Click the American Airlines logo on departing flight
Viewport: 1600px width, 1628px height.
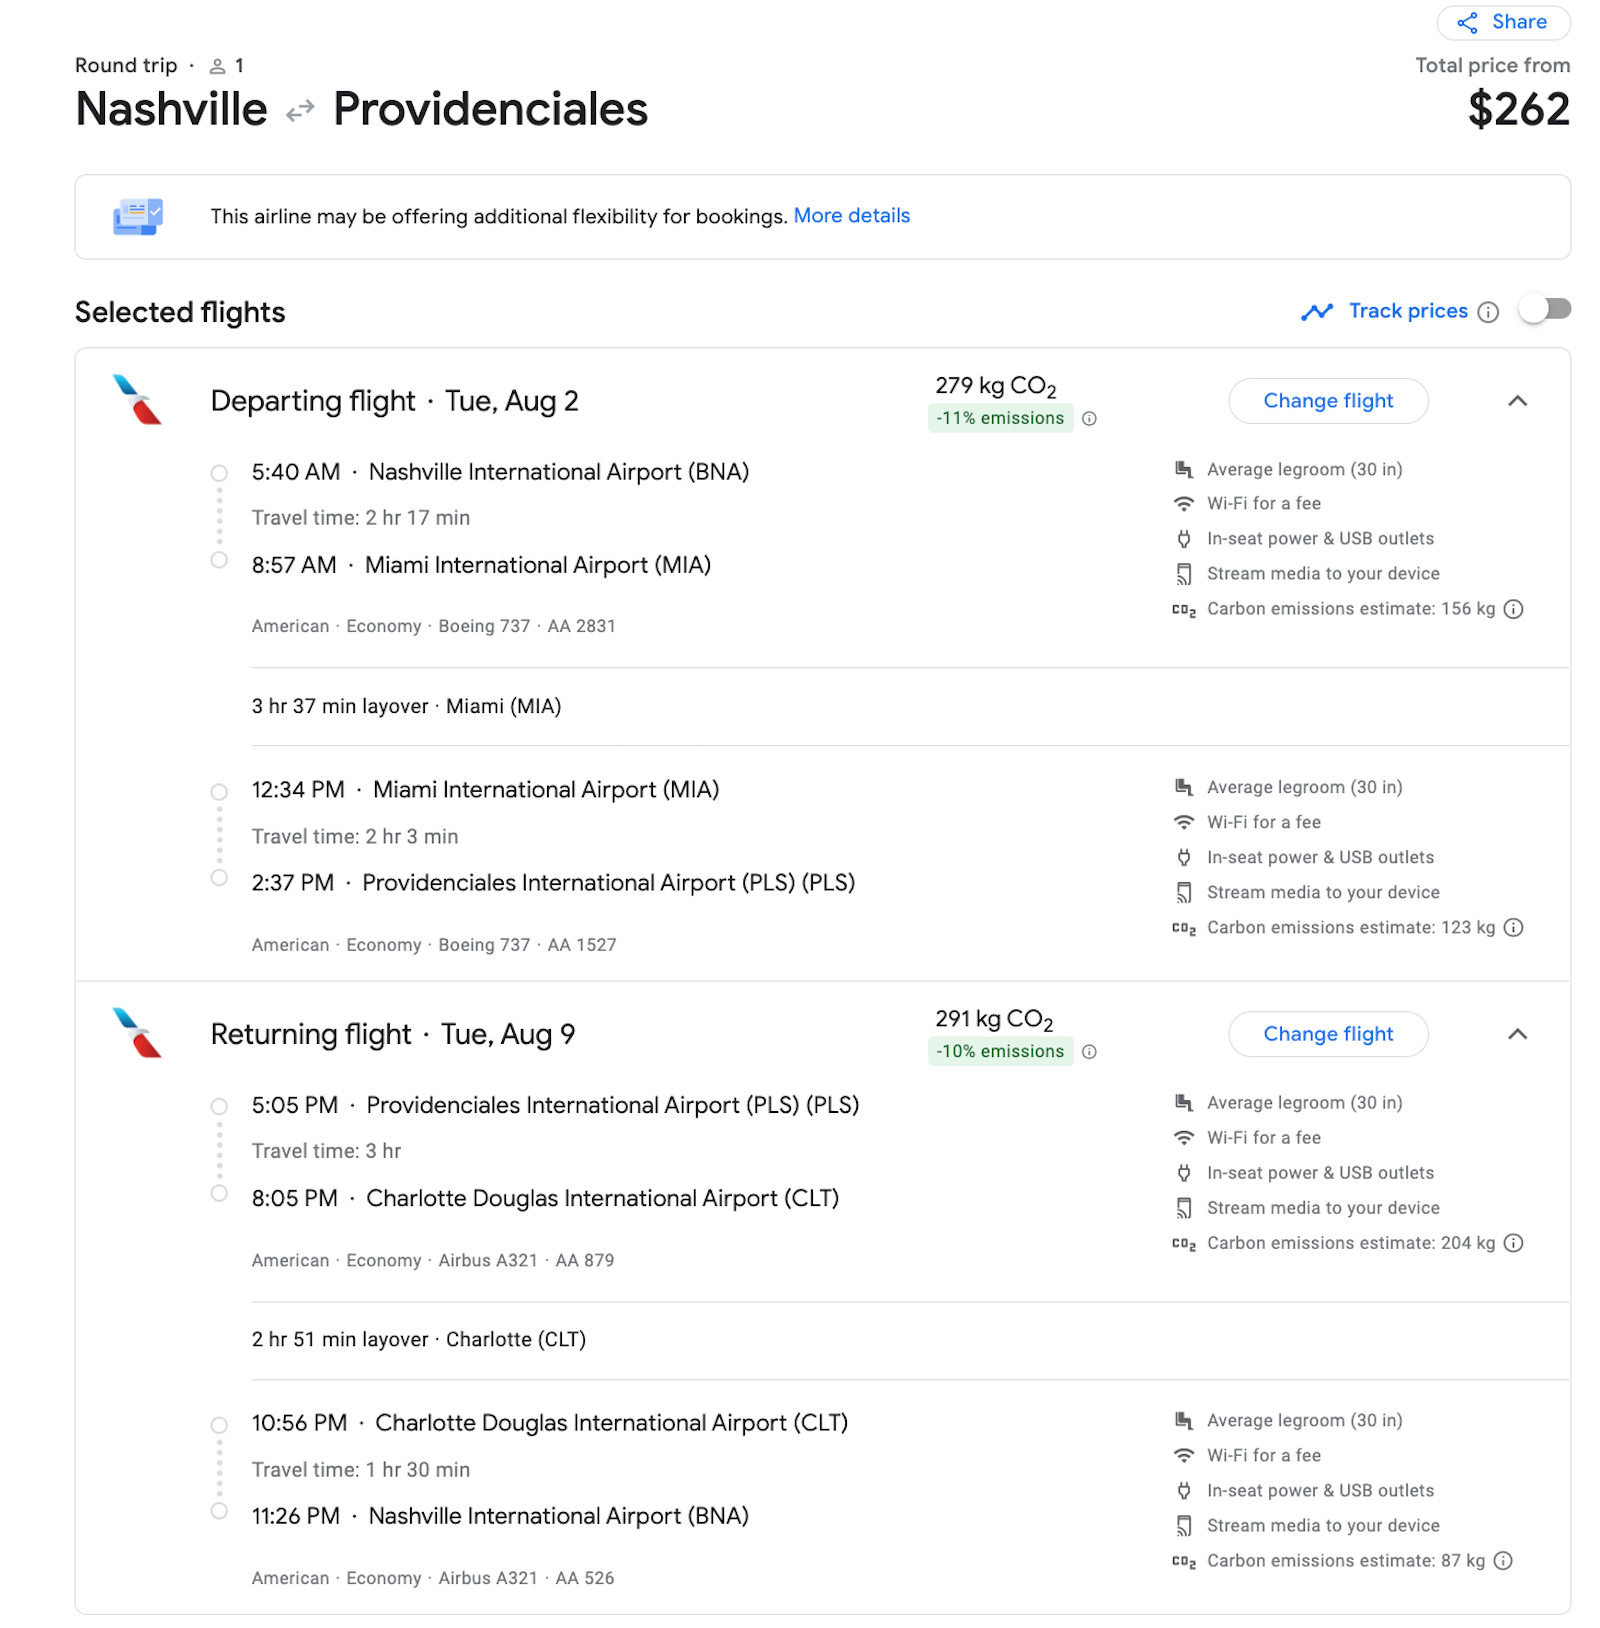137,400
